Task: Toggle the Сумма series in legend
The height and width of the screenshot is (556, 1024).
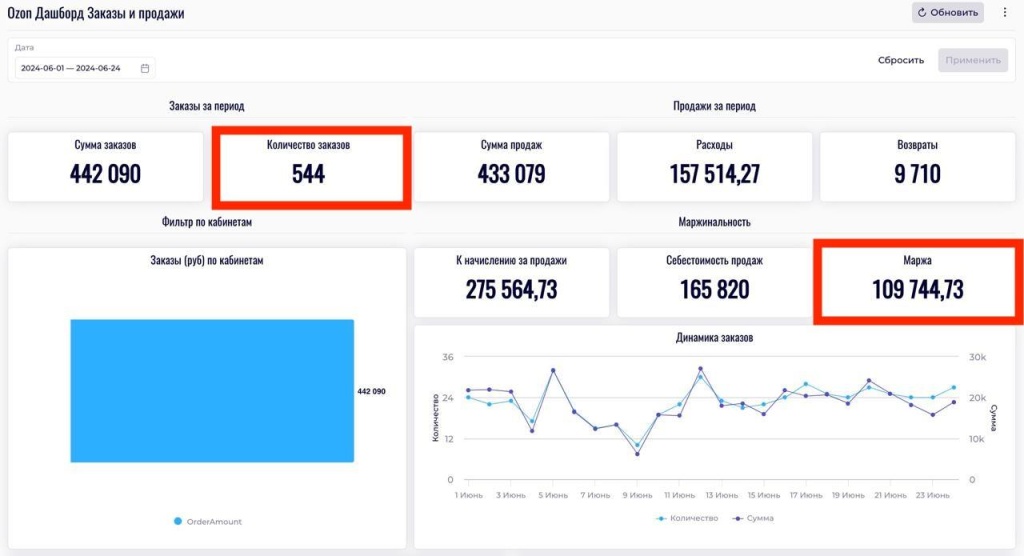Action: pos(753,518)
